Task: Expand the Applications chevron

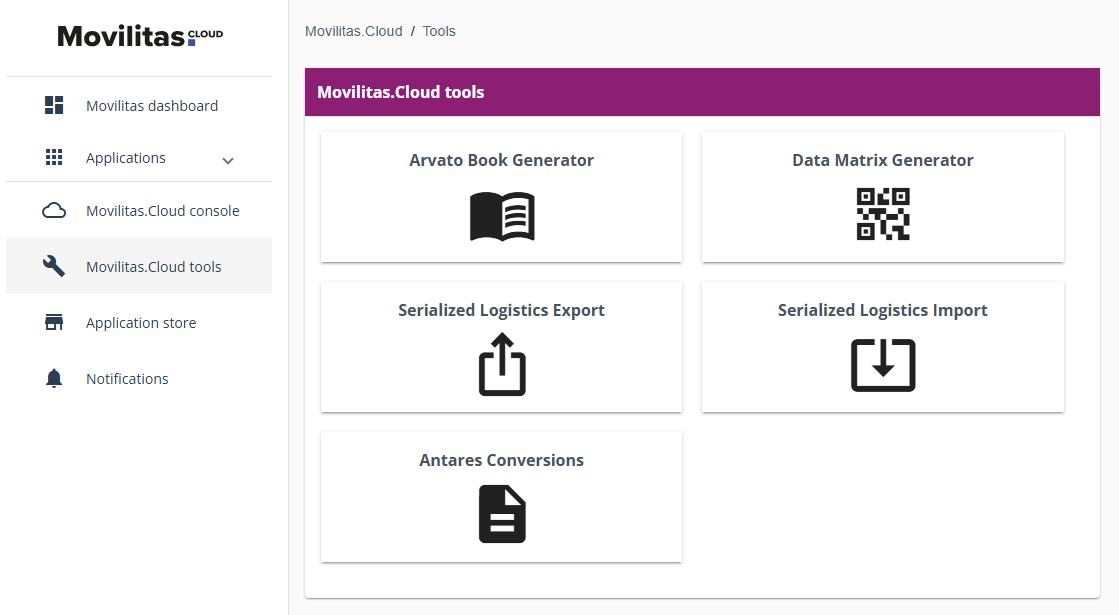Action: [x=228, y=161]
